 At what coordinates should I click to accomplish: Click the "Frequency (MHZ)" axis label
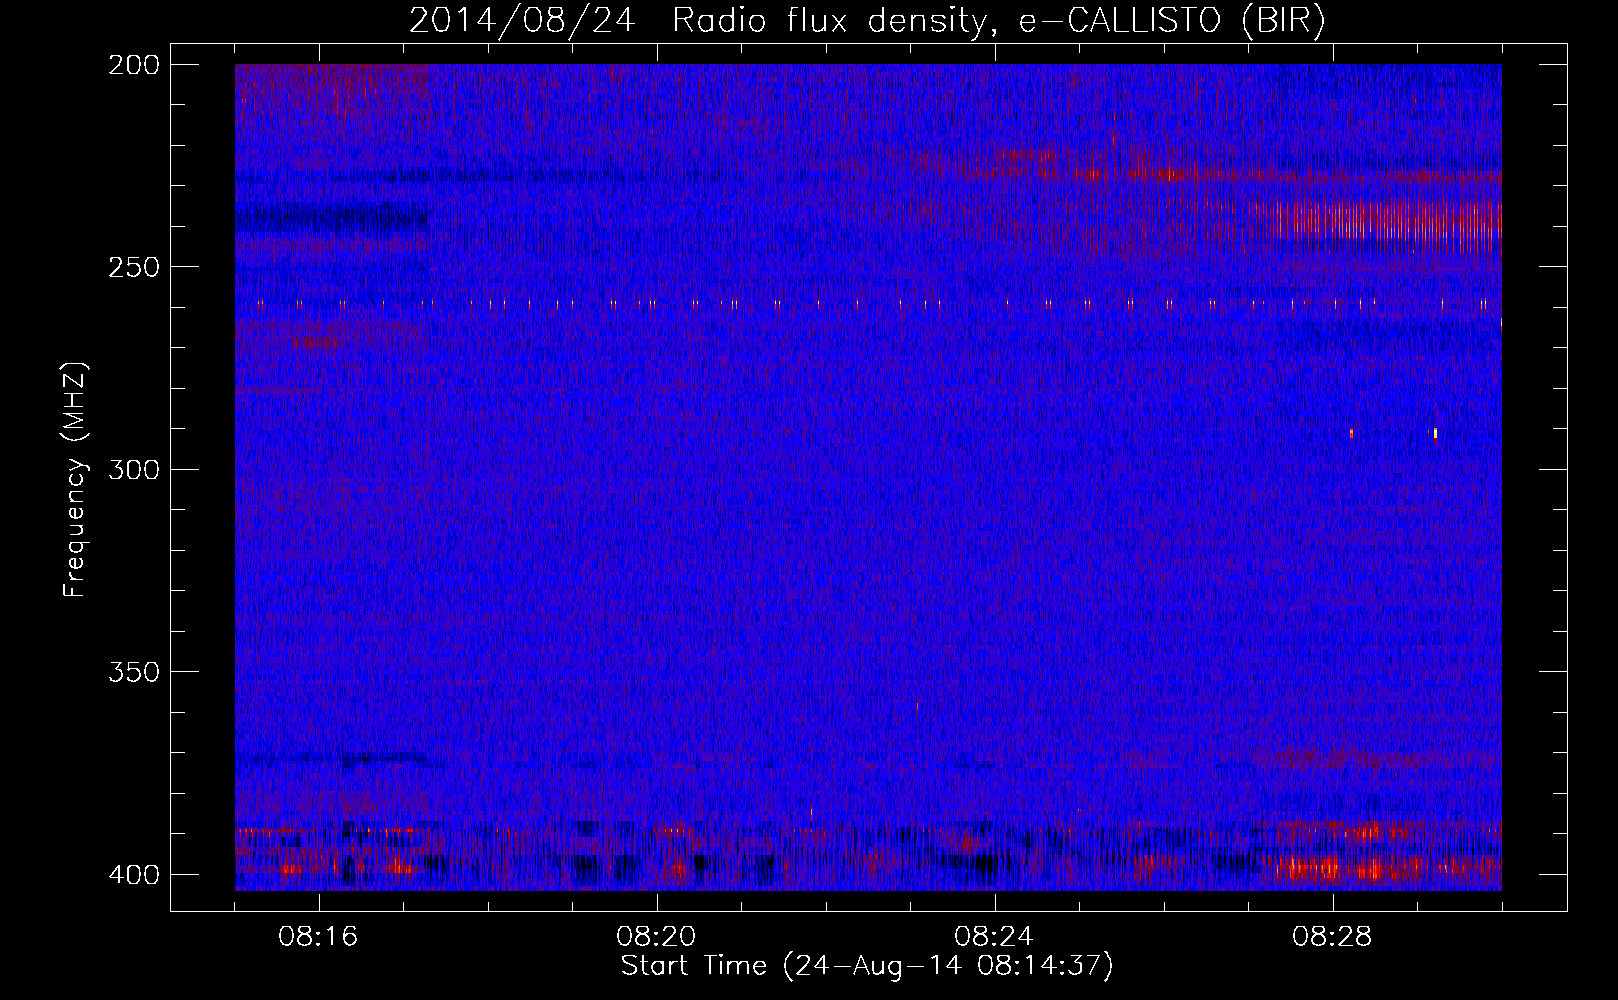(x=75, y=480)
